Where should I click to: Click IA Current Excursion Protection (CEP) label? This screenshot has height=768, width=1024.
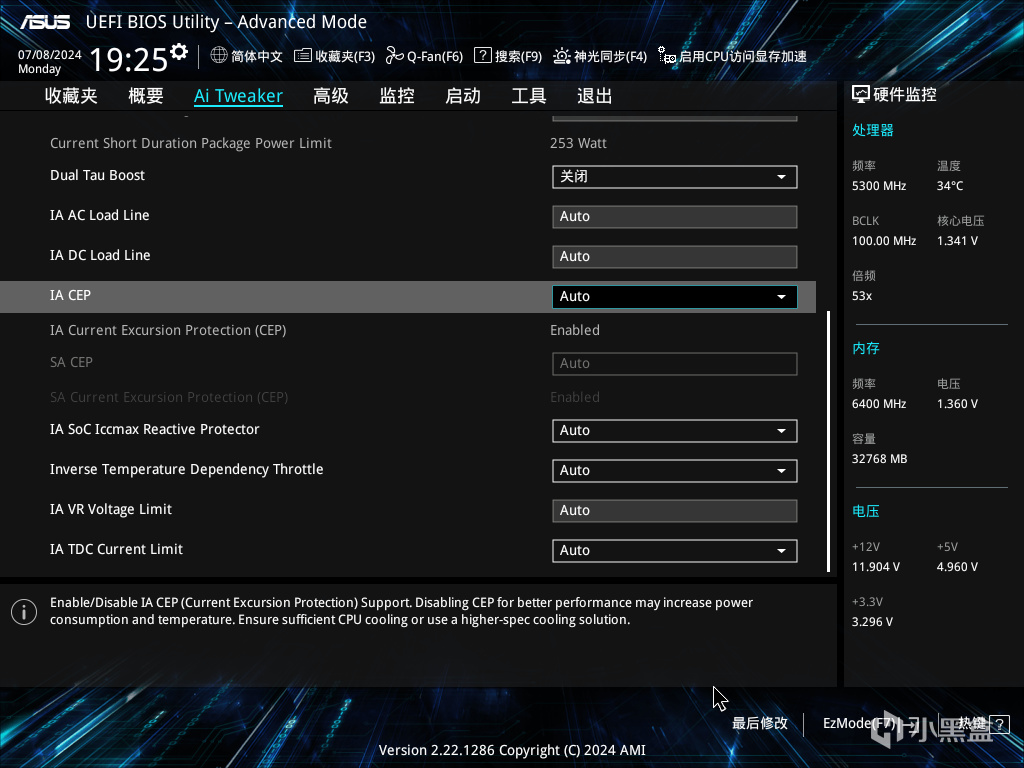tap(168, 330)
